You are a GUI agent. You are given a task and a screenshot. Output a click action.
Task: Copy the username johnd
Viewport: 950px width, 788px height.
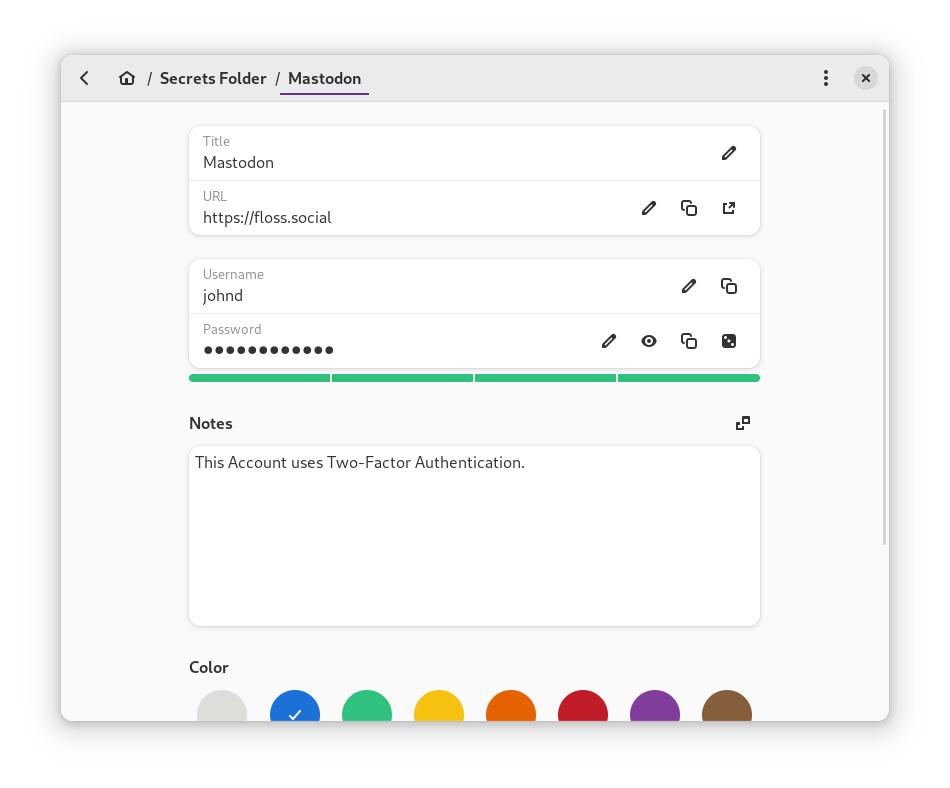point(729,286)
